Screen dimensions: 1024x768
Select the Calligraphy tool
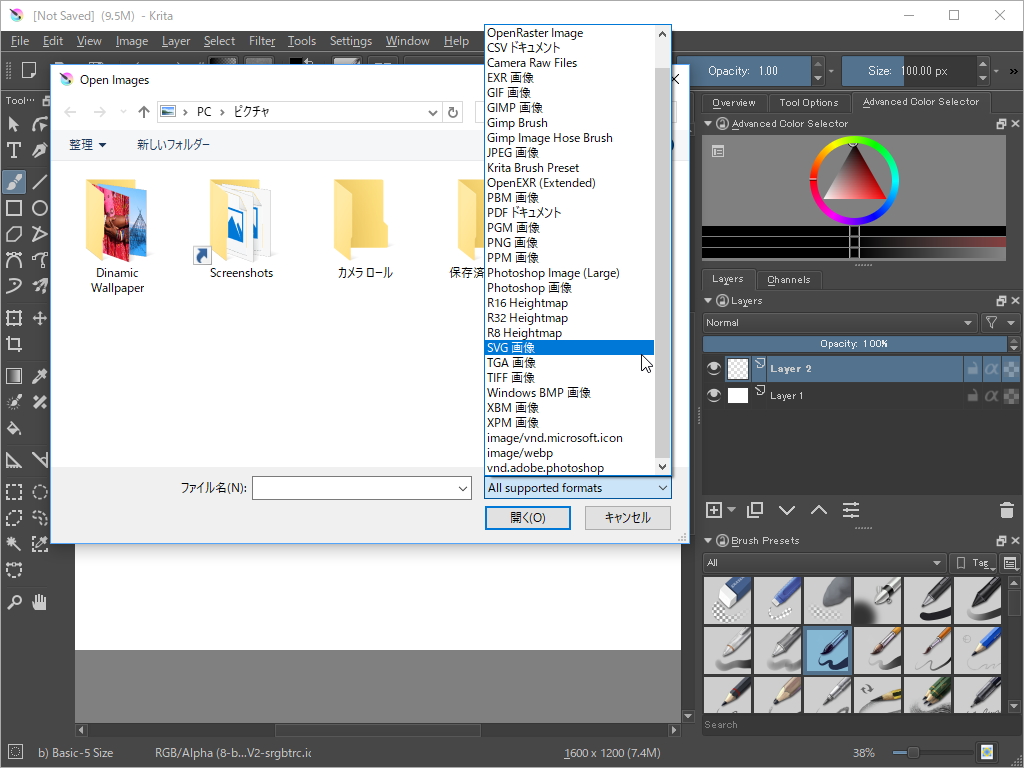click(x=40, y=150)
